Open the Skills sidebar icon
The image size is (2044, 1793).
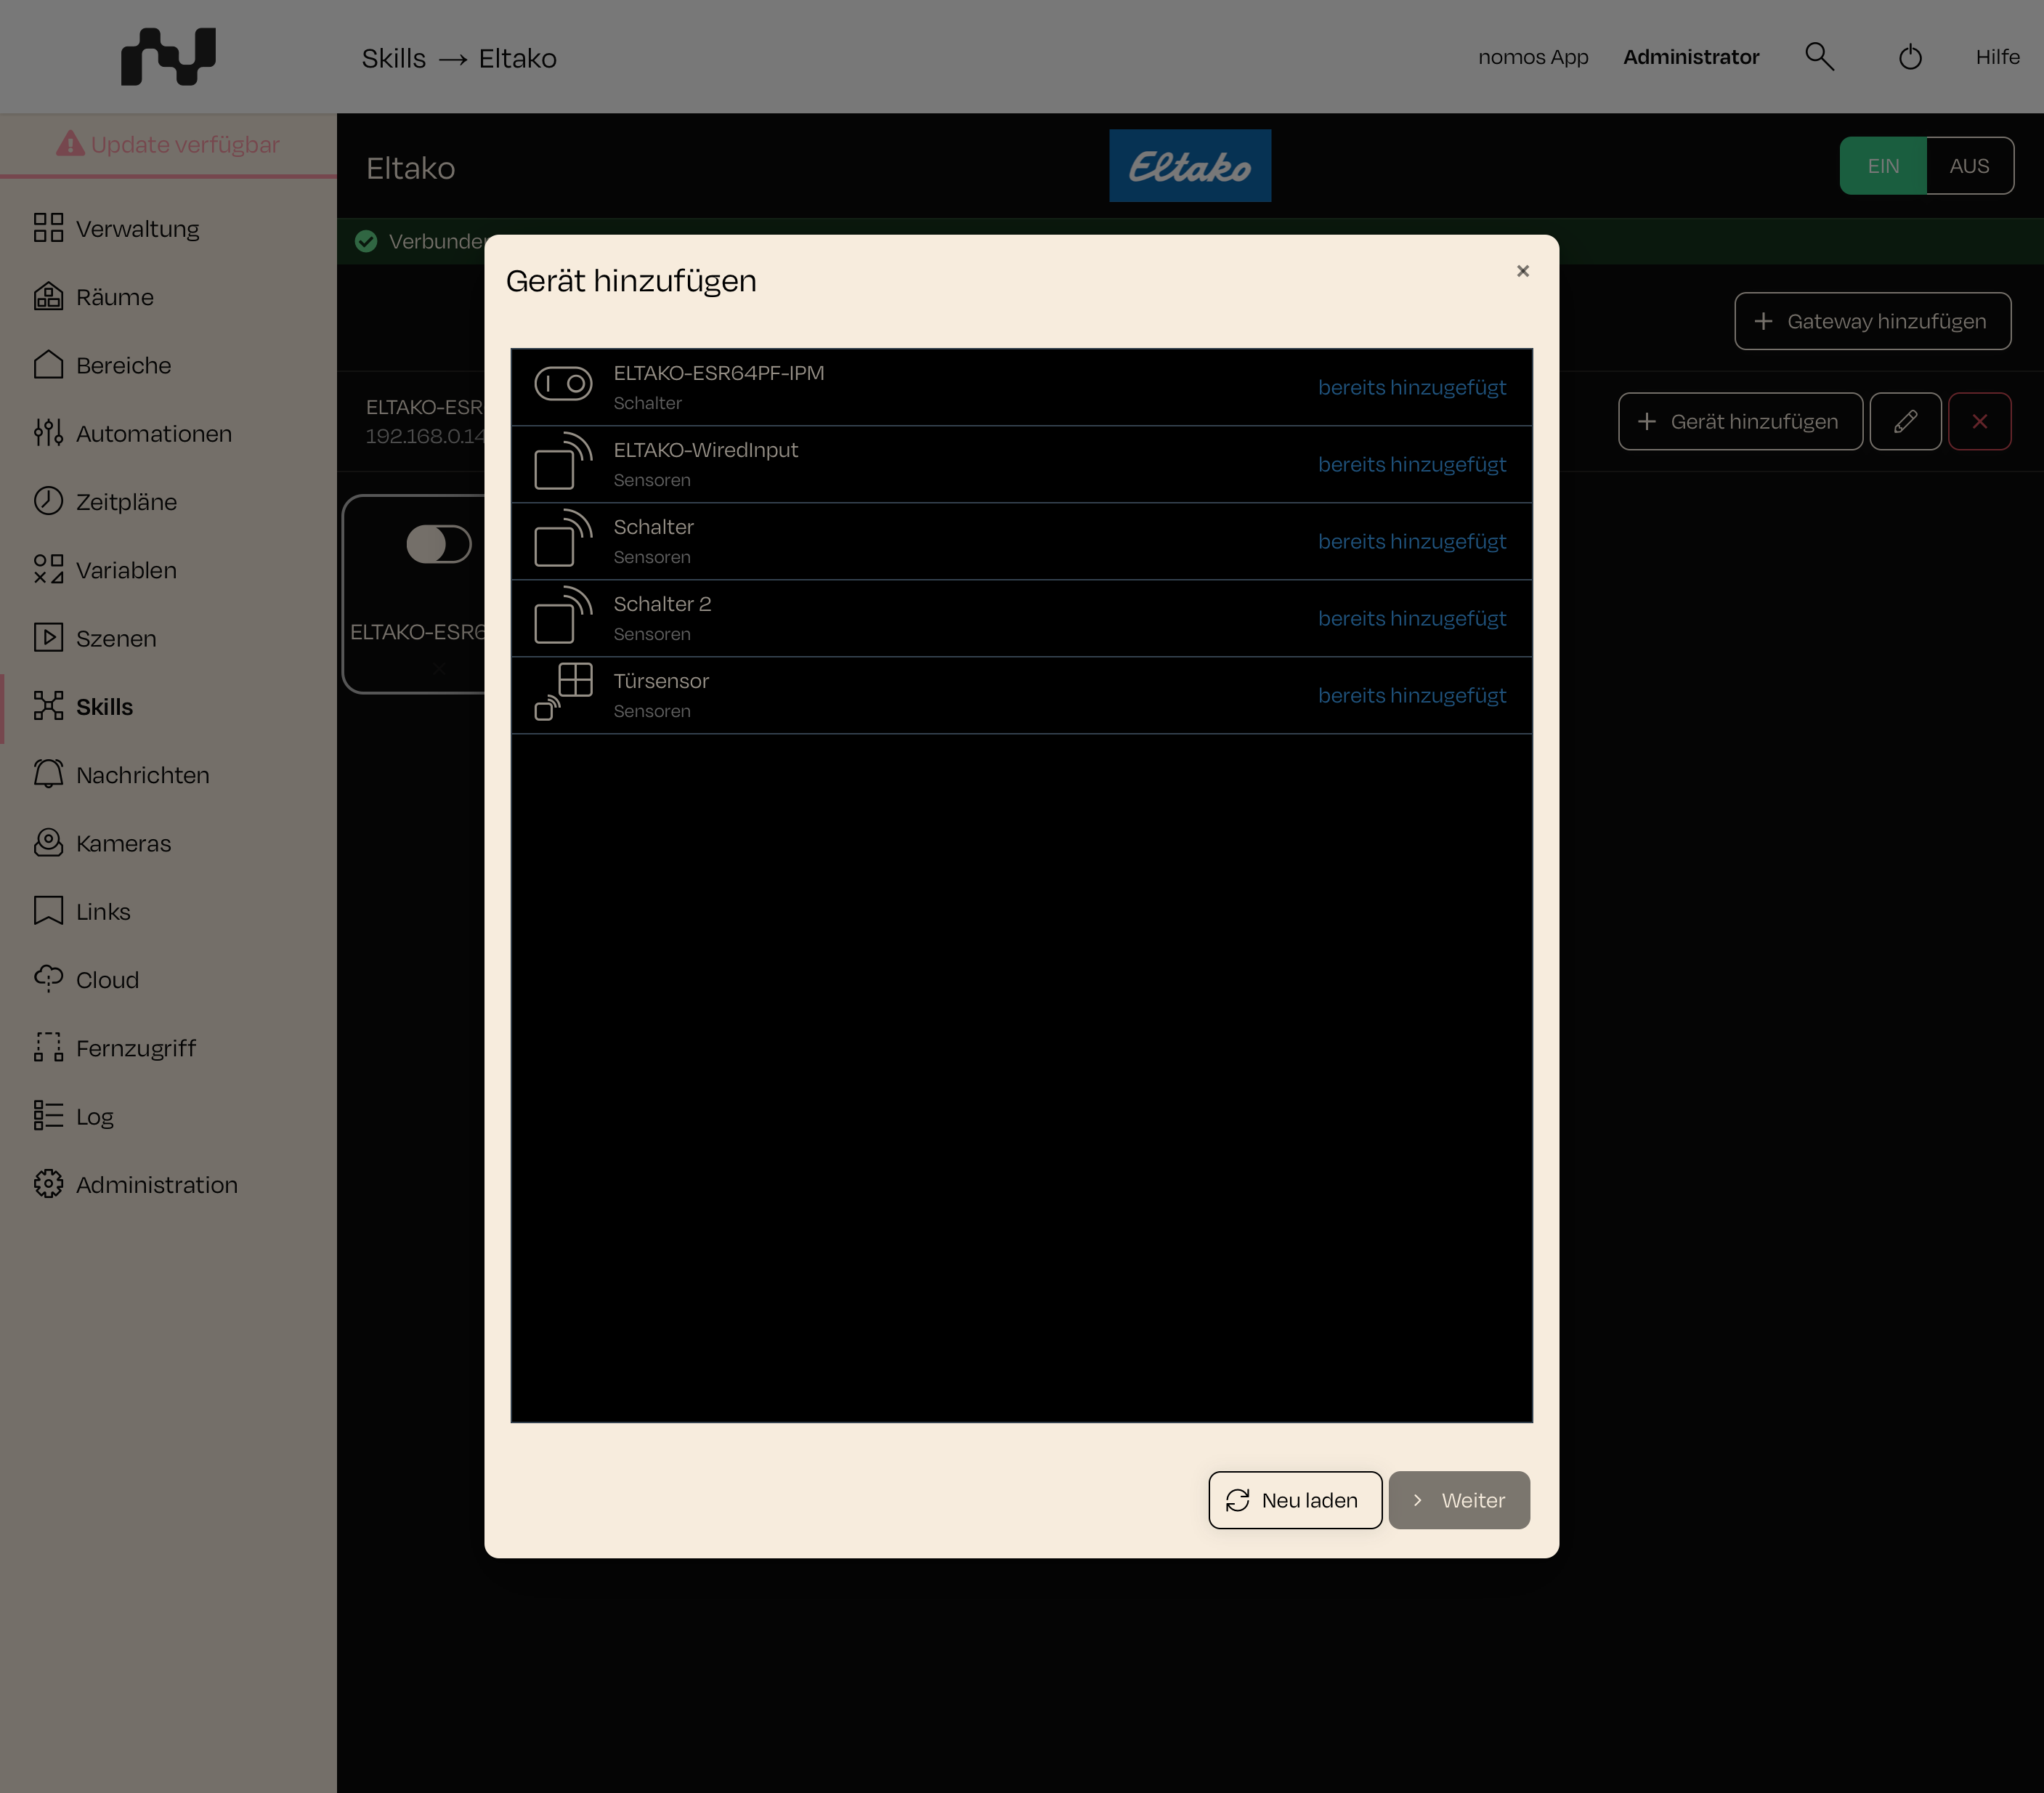pos(48,706)
